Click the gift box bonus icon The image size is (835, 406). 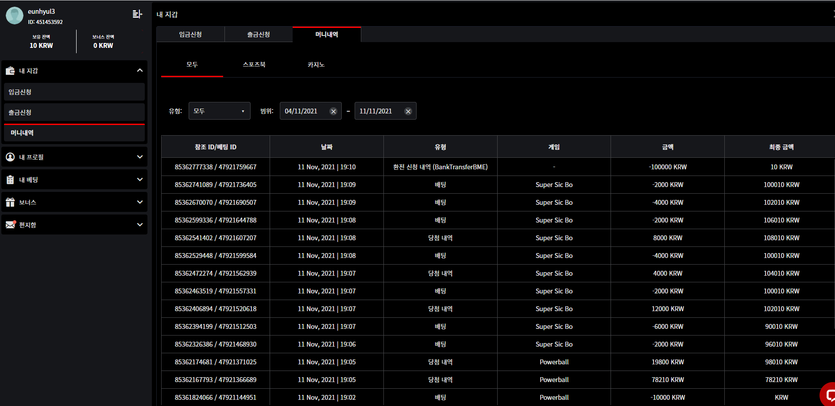click(x=10, y=202)
